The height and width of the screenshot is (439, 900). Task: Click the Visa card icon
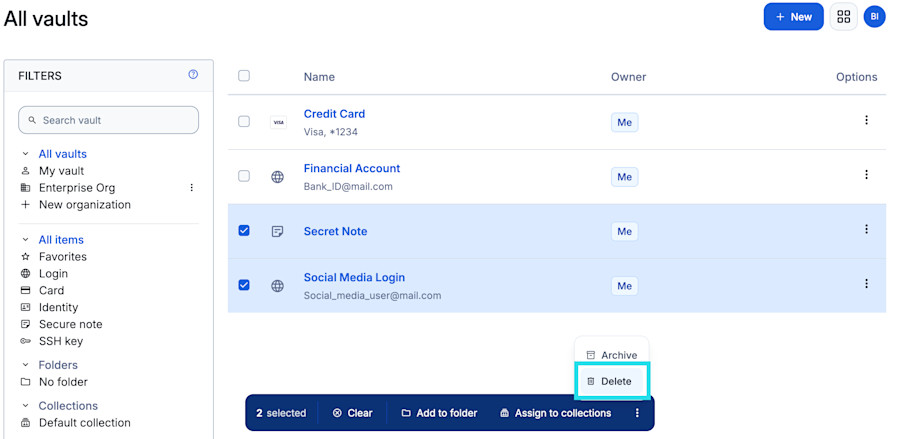click(x=278, y=122)
